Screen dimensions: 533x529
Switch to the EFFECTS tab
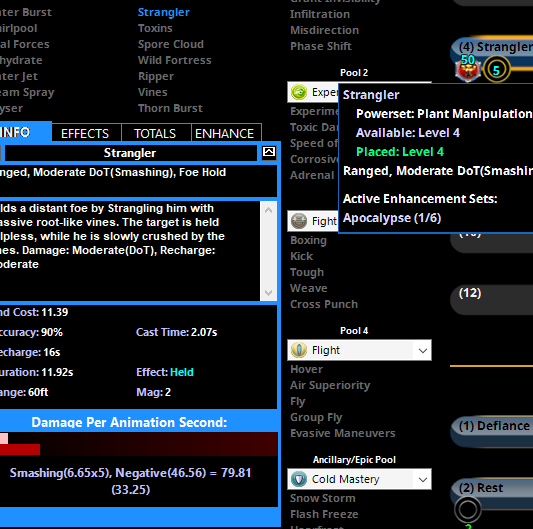(86, 133)
